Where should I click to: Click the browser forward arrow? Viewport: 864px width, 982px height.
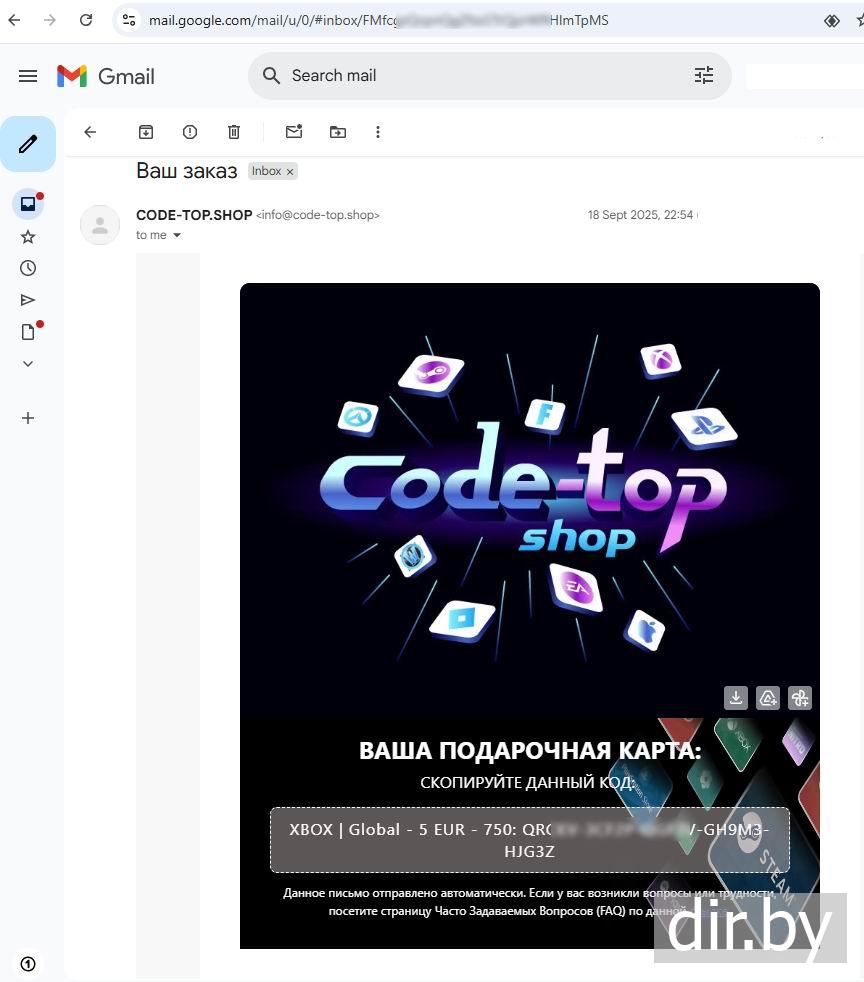(x=49, y=20)
